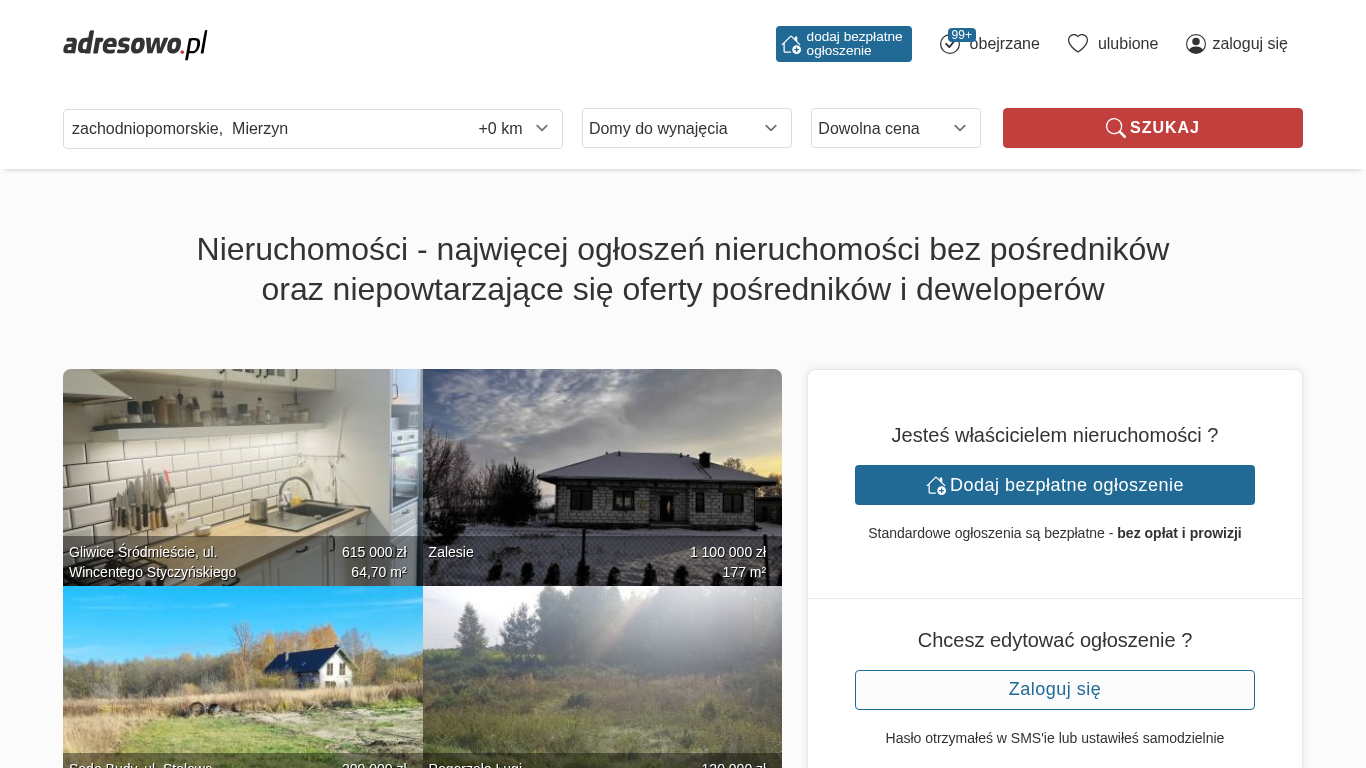The width and height of the screenshot is (1366, 768).
Task: Expand the +0 km distance dropdown
Action: [x=514, y=128]
